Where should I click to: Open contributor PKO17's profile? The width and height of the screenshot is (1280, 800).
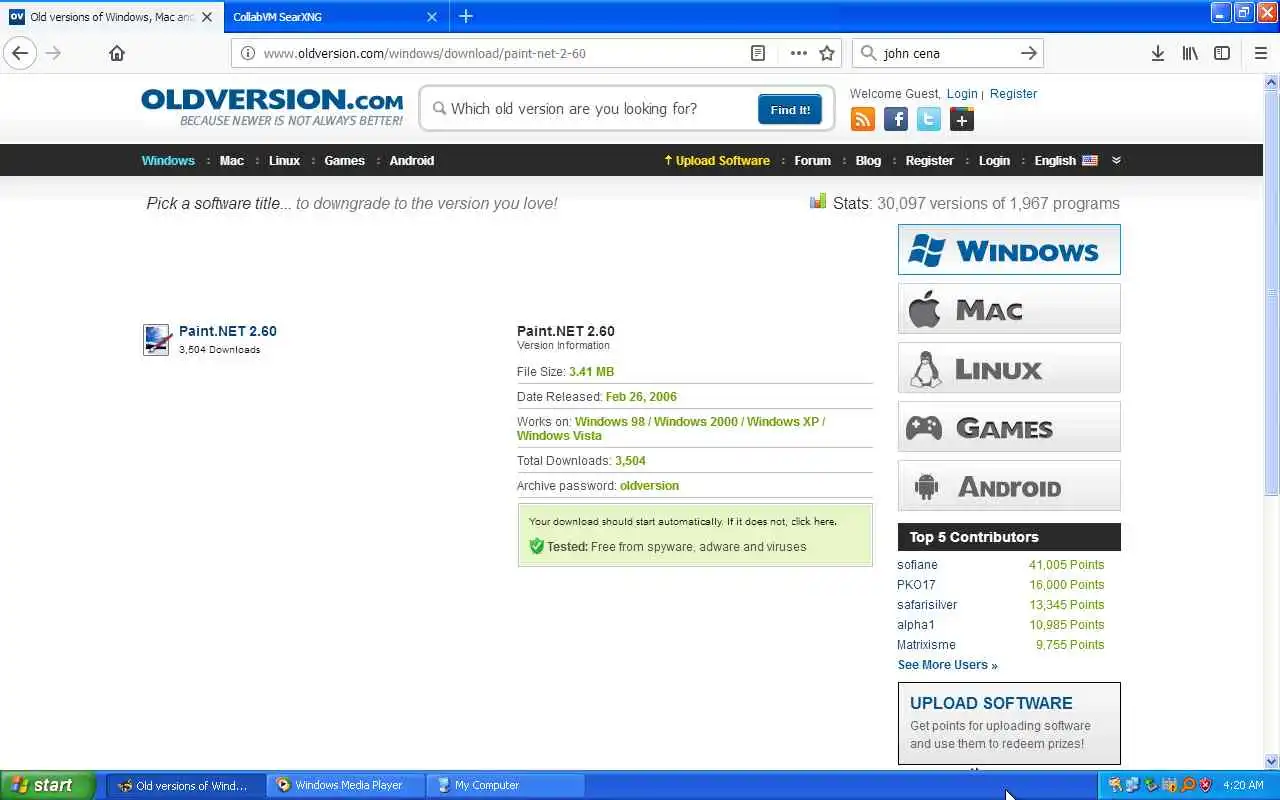[x=916, y=585]
